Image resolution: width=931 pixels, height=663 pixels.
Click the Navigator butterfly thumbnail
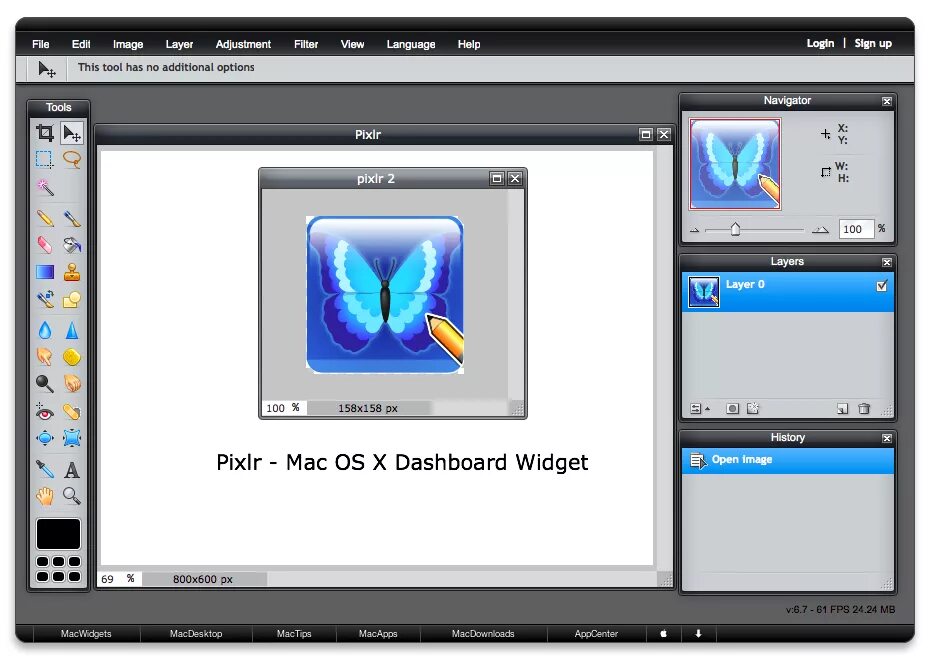tap(735, 164)
